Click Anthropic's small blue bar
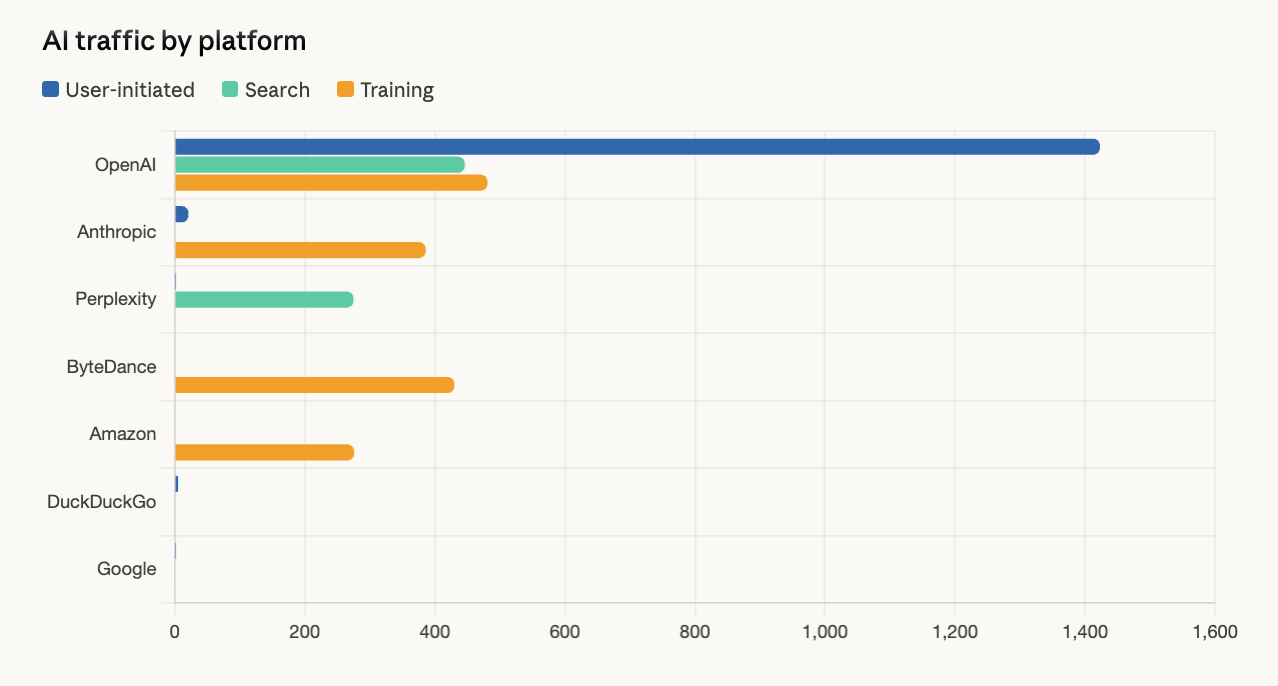 pos(180,213)
